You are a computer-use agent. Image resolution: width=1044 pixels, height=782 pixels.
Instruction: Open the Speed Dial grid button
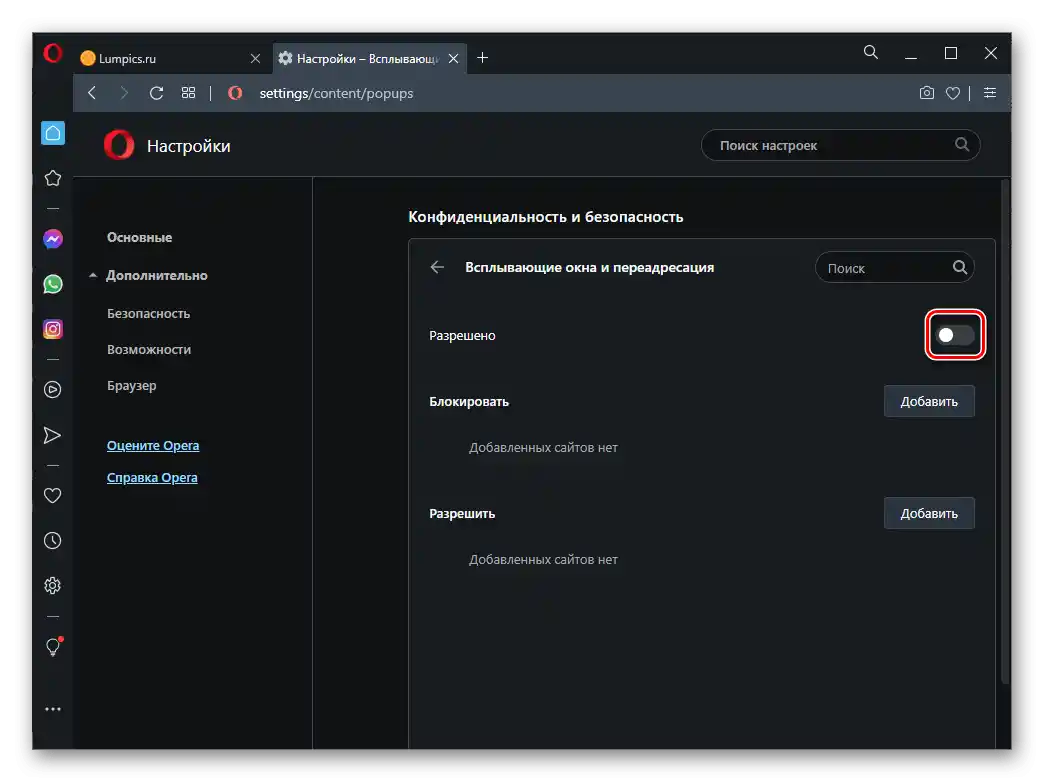tap(188, 93)
